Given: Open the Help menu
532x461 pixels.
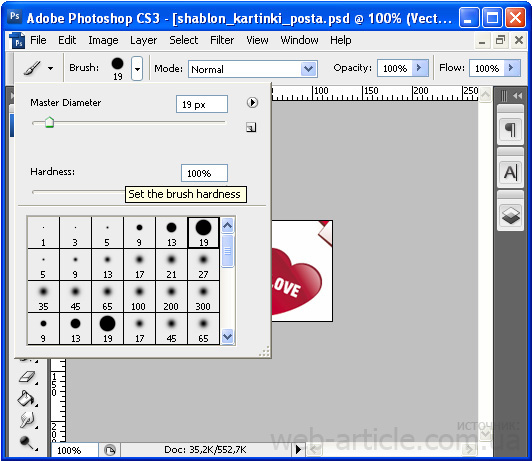Looking at the screenshot, I should point(341,40).
